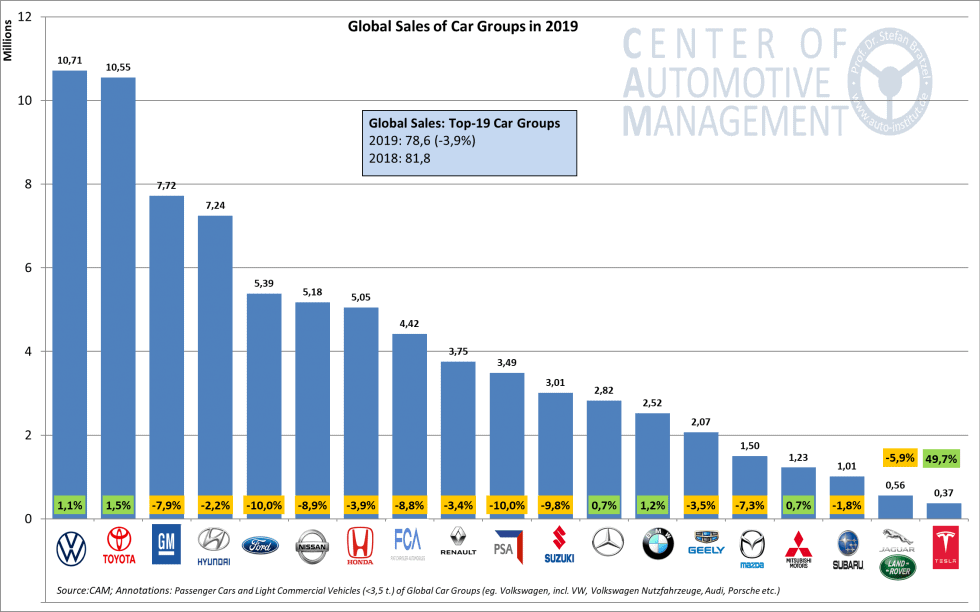Click the 0,56 value above Jaguar bar
This screenshot has height=612, width=980.
(895, 485)
